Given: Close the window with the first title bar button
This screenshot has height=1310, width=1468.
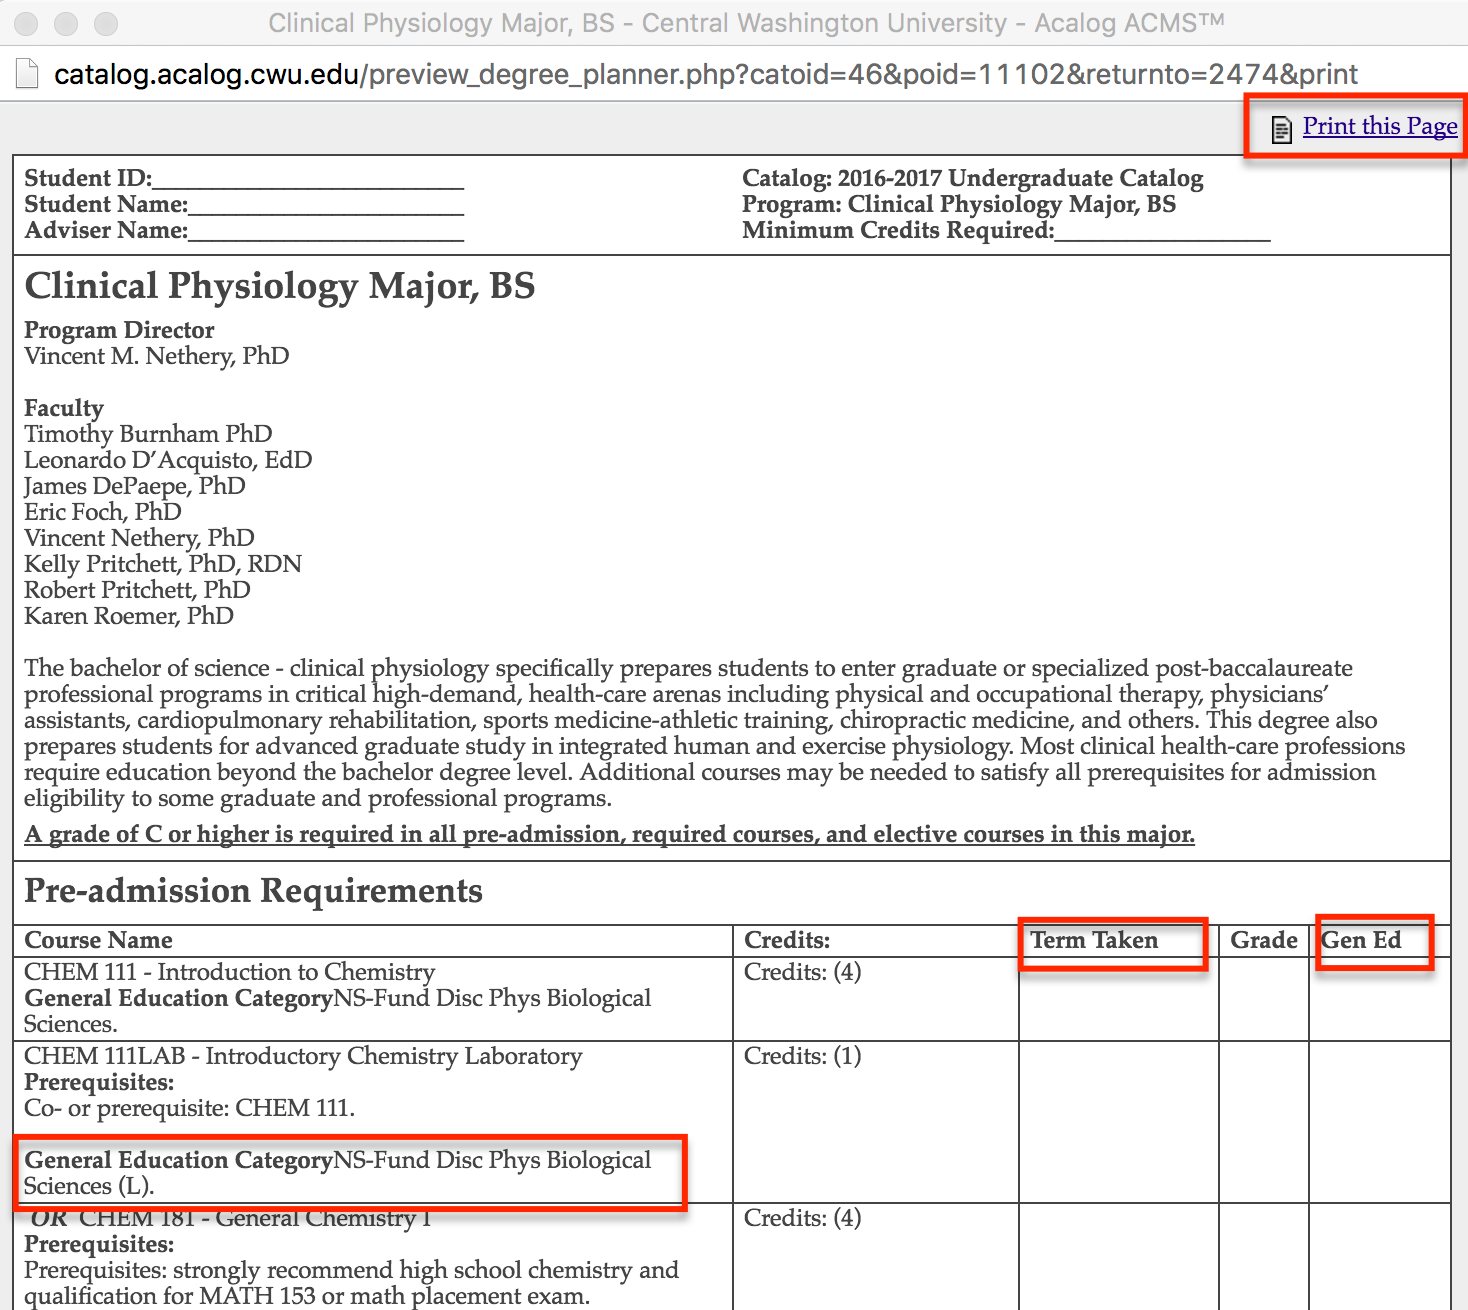Looking at the screenshot, I should point(26,23).
